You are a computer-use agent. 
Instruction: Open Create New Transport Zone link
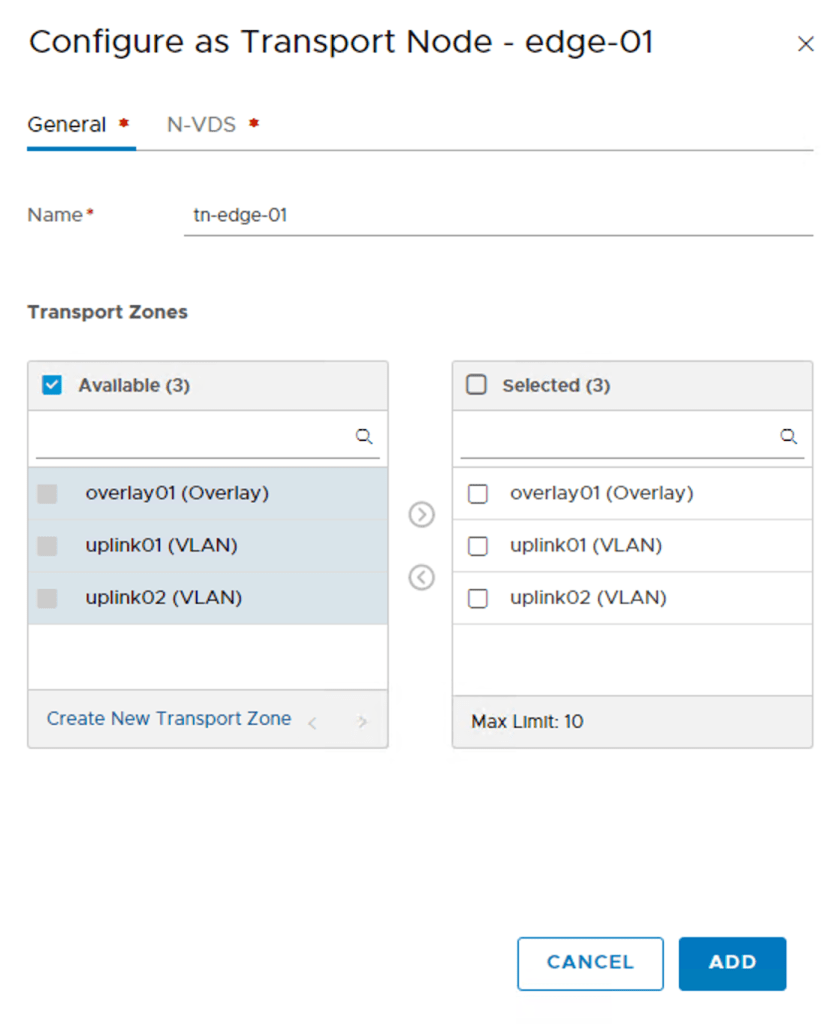(x=169, y=719)
